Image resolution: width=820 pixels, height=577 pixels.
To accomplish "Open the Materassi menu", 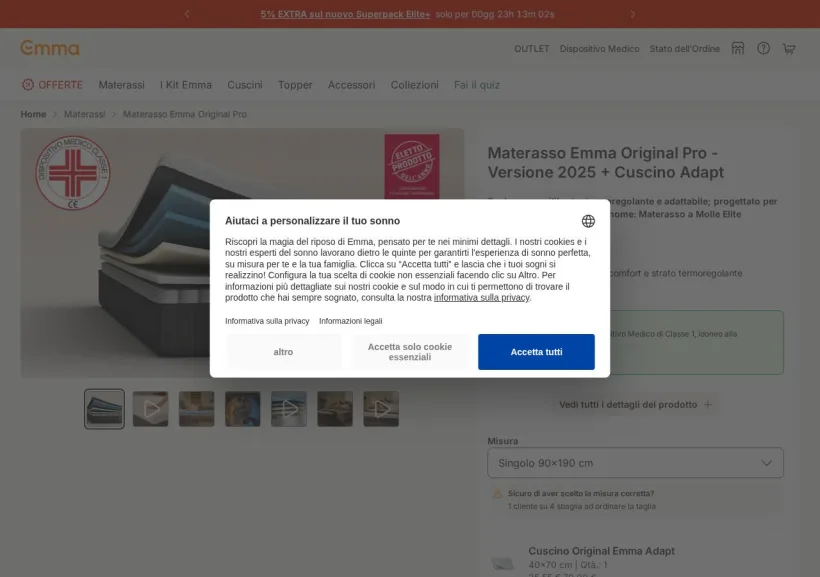I will pyautogui.click(x=121, y=85).
